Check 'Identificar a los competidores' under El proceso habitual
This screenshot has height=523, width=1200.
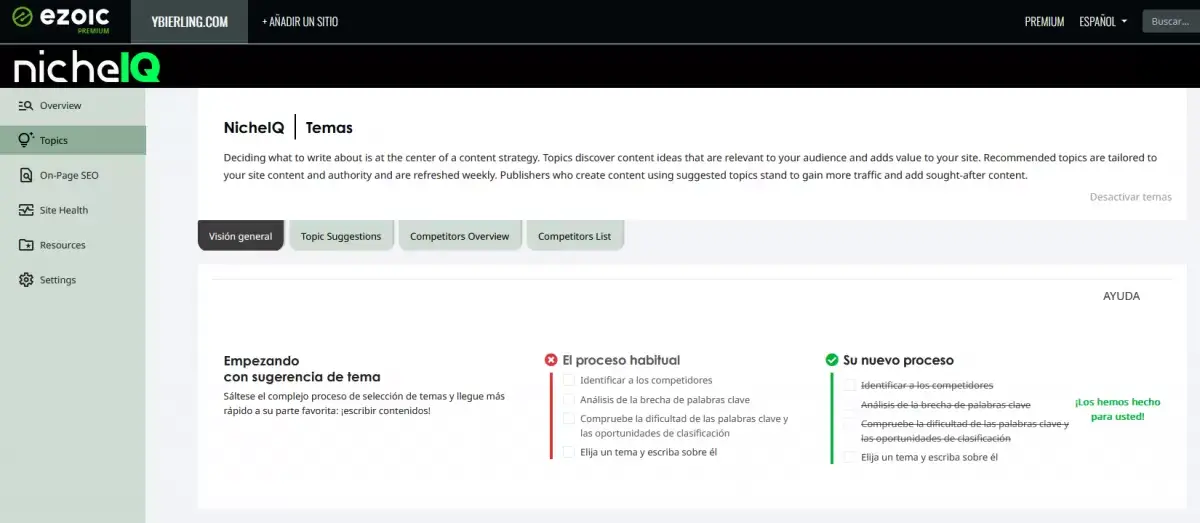[x=569, y=380]
